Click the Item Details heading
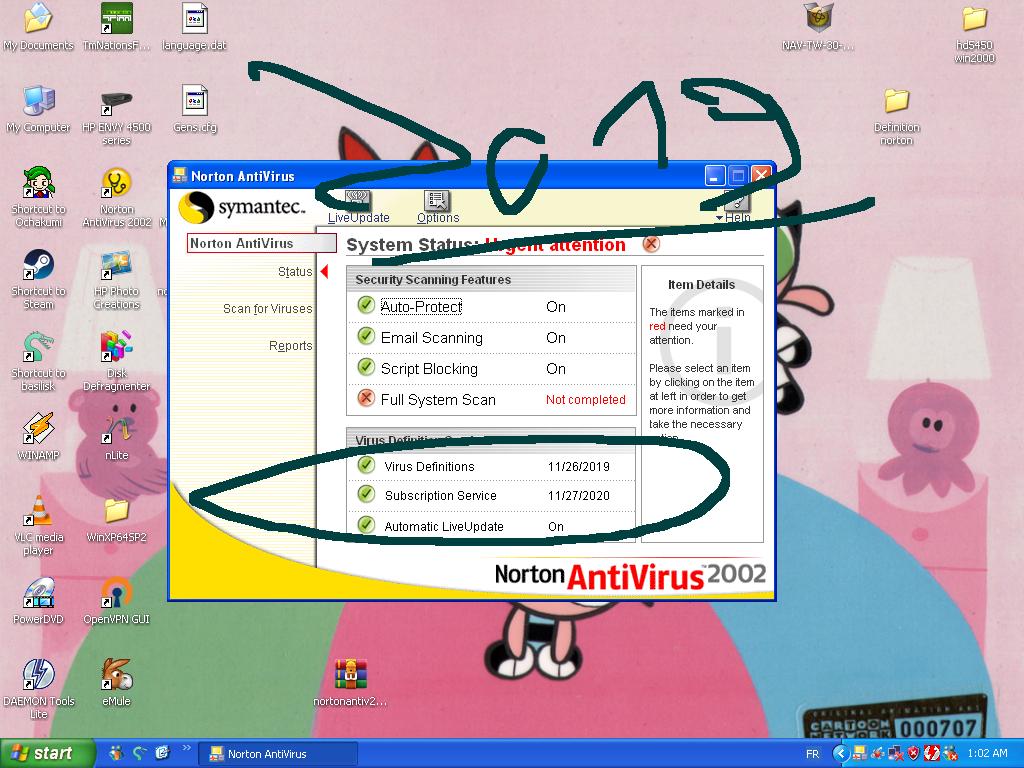This screenshot has width=1024, height=768. point(701,285)
